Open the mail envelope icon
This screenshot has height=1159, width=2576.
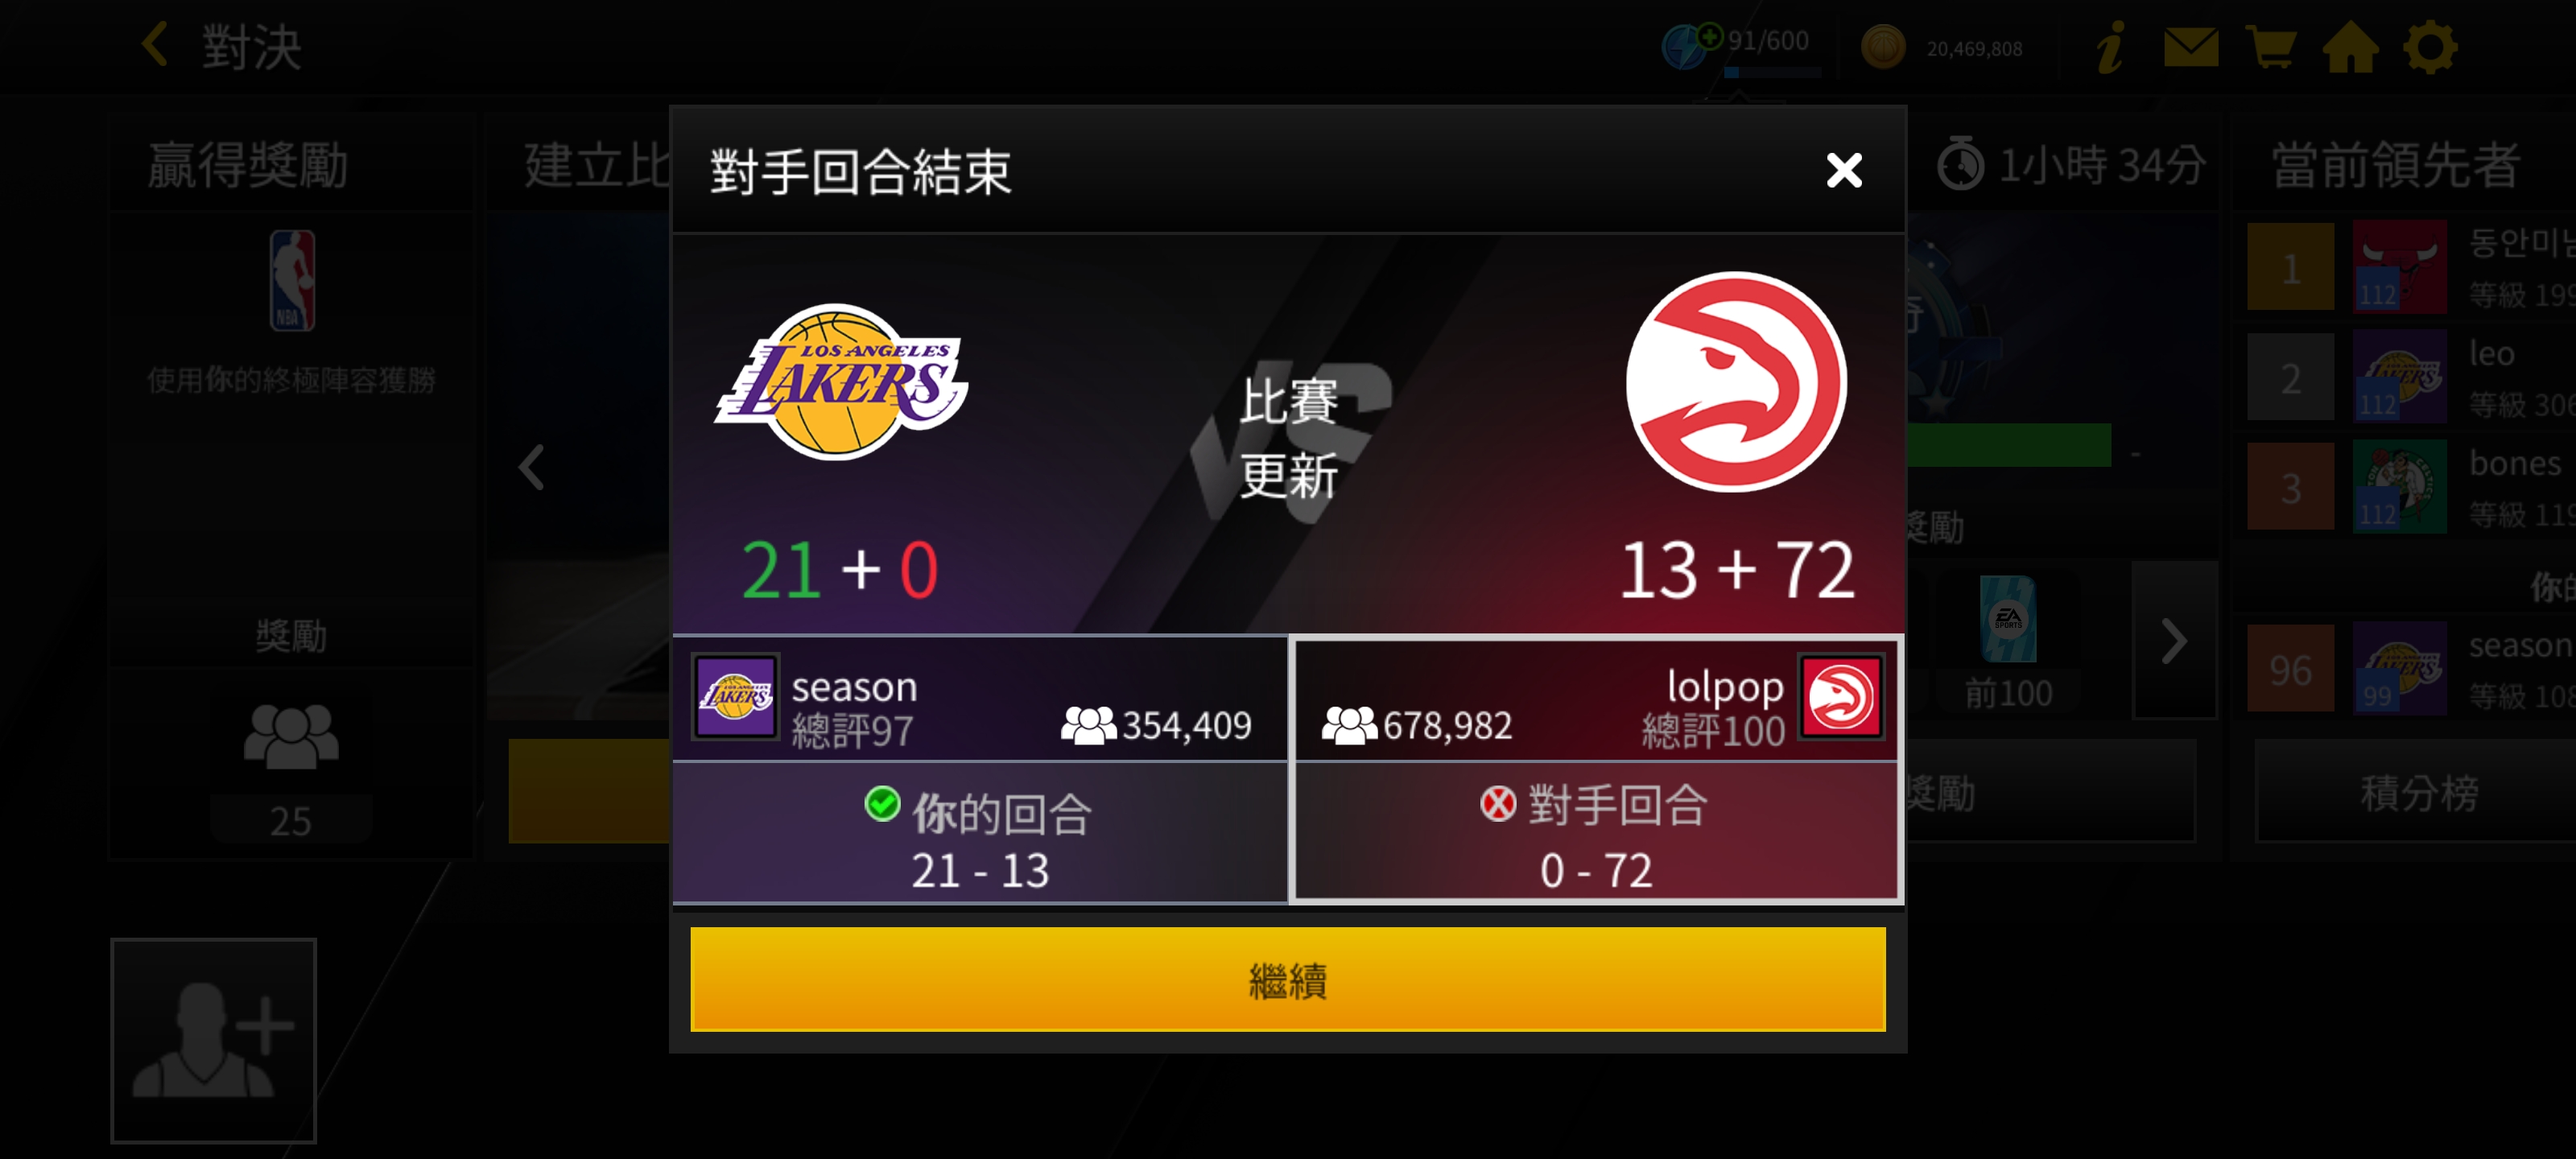[x=2191, y=47]
